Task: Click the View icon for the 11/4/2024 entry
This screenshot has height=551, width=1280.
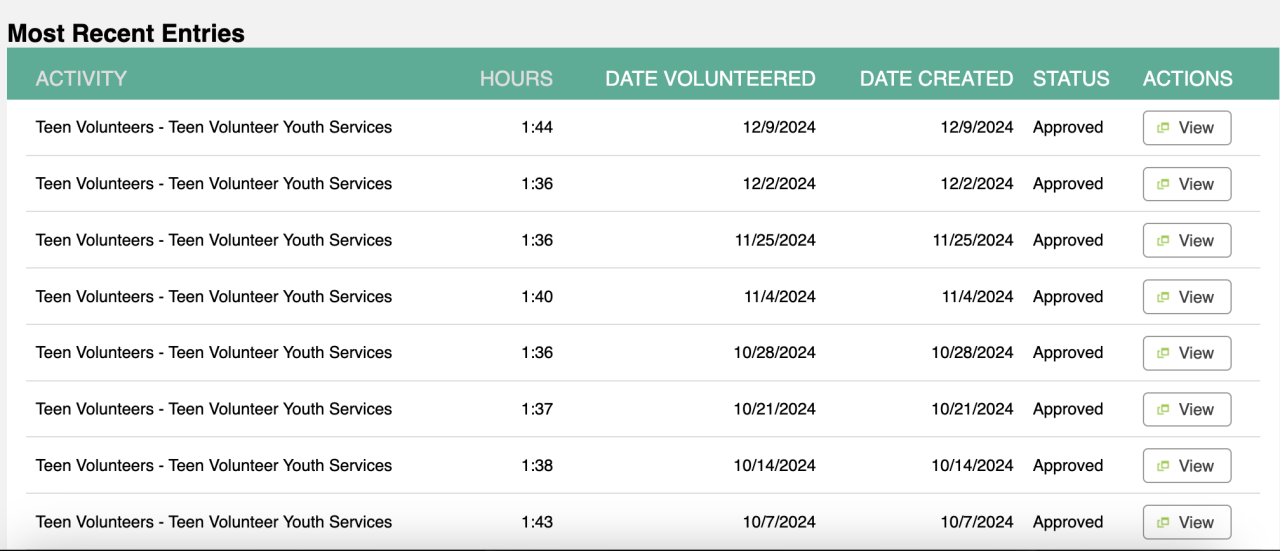Action: [x=1164, y=297]
